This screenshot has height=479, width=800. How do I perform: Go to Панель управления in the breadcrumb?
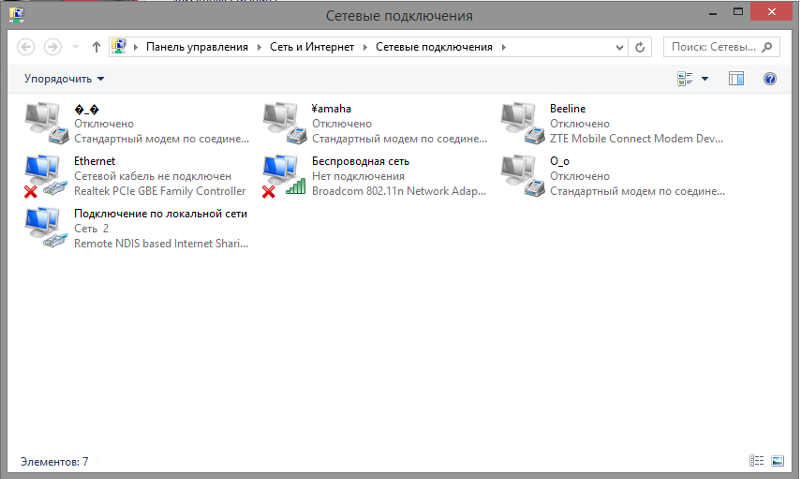coord(197,47)
